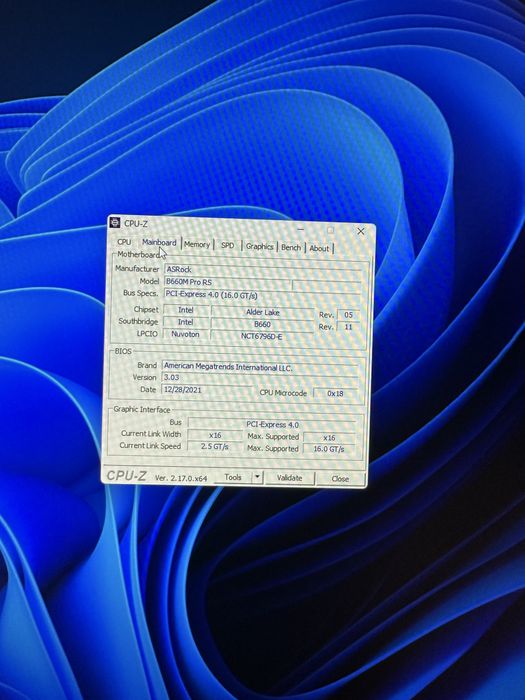Click the Graphic Interface Bus PCI-Express 4.0 field
The width and height of the screenshot is (525, 700).
(272, 424)
